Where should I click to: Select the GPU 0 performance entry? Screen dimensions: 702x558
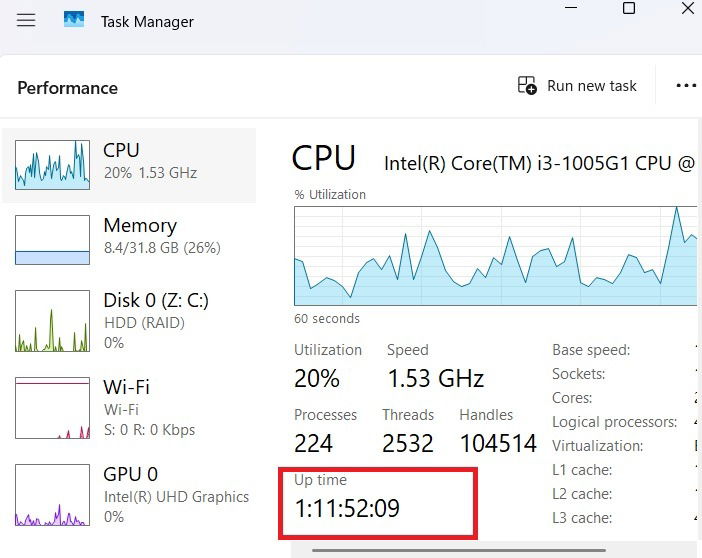(x=129, y=495)
